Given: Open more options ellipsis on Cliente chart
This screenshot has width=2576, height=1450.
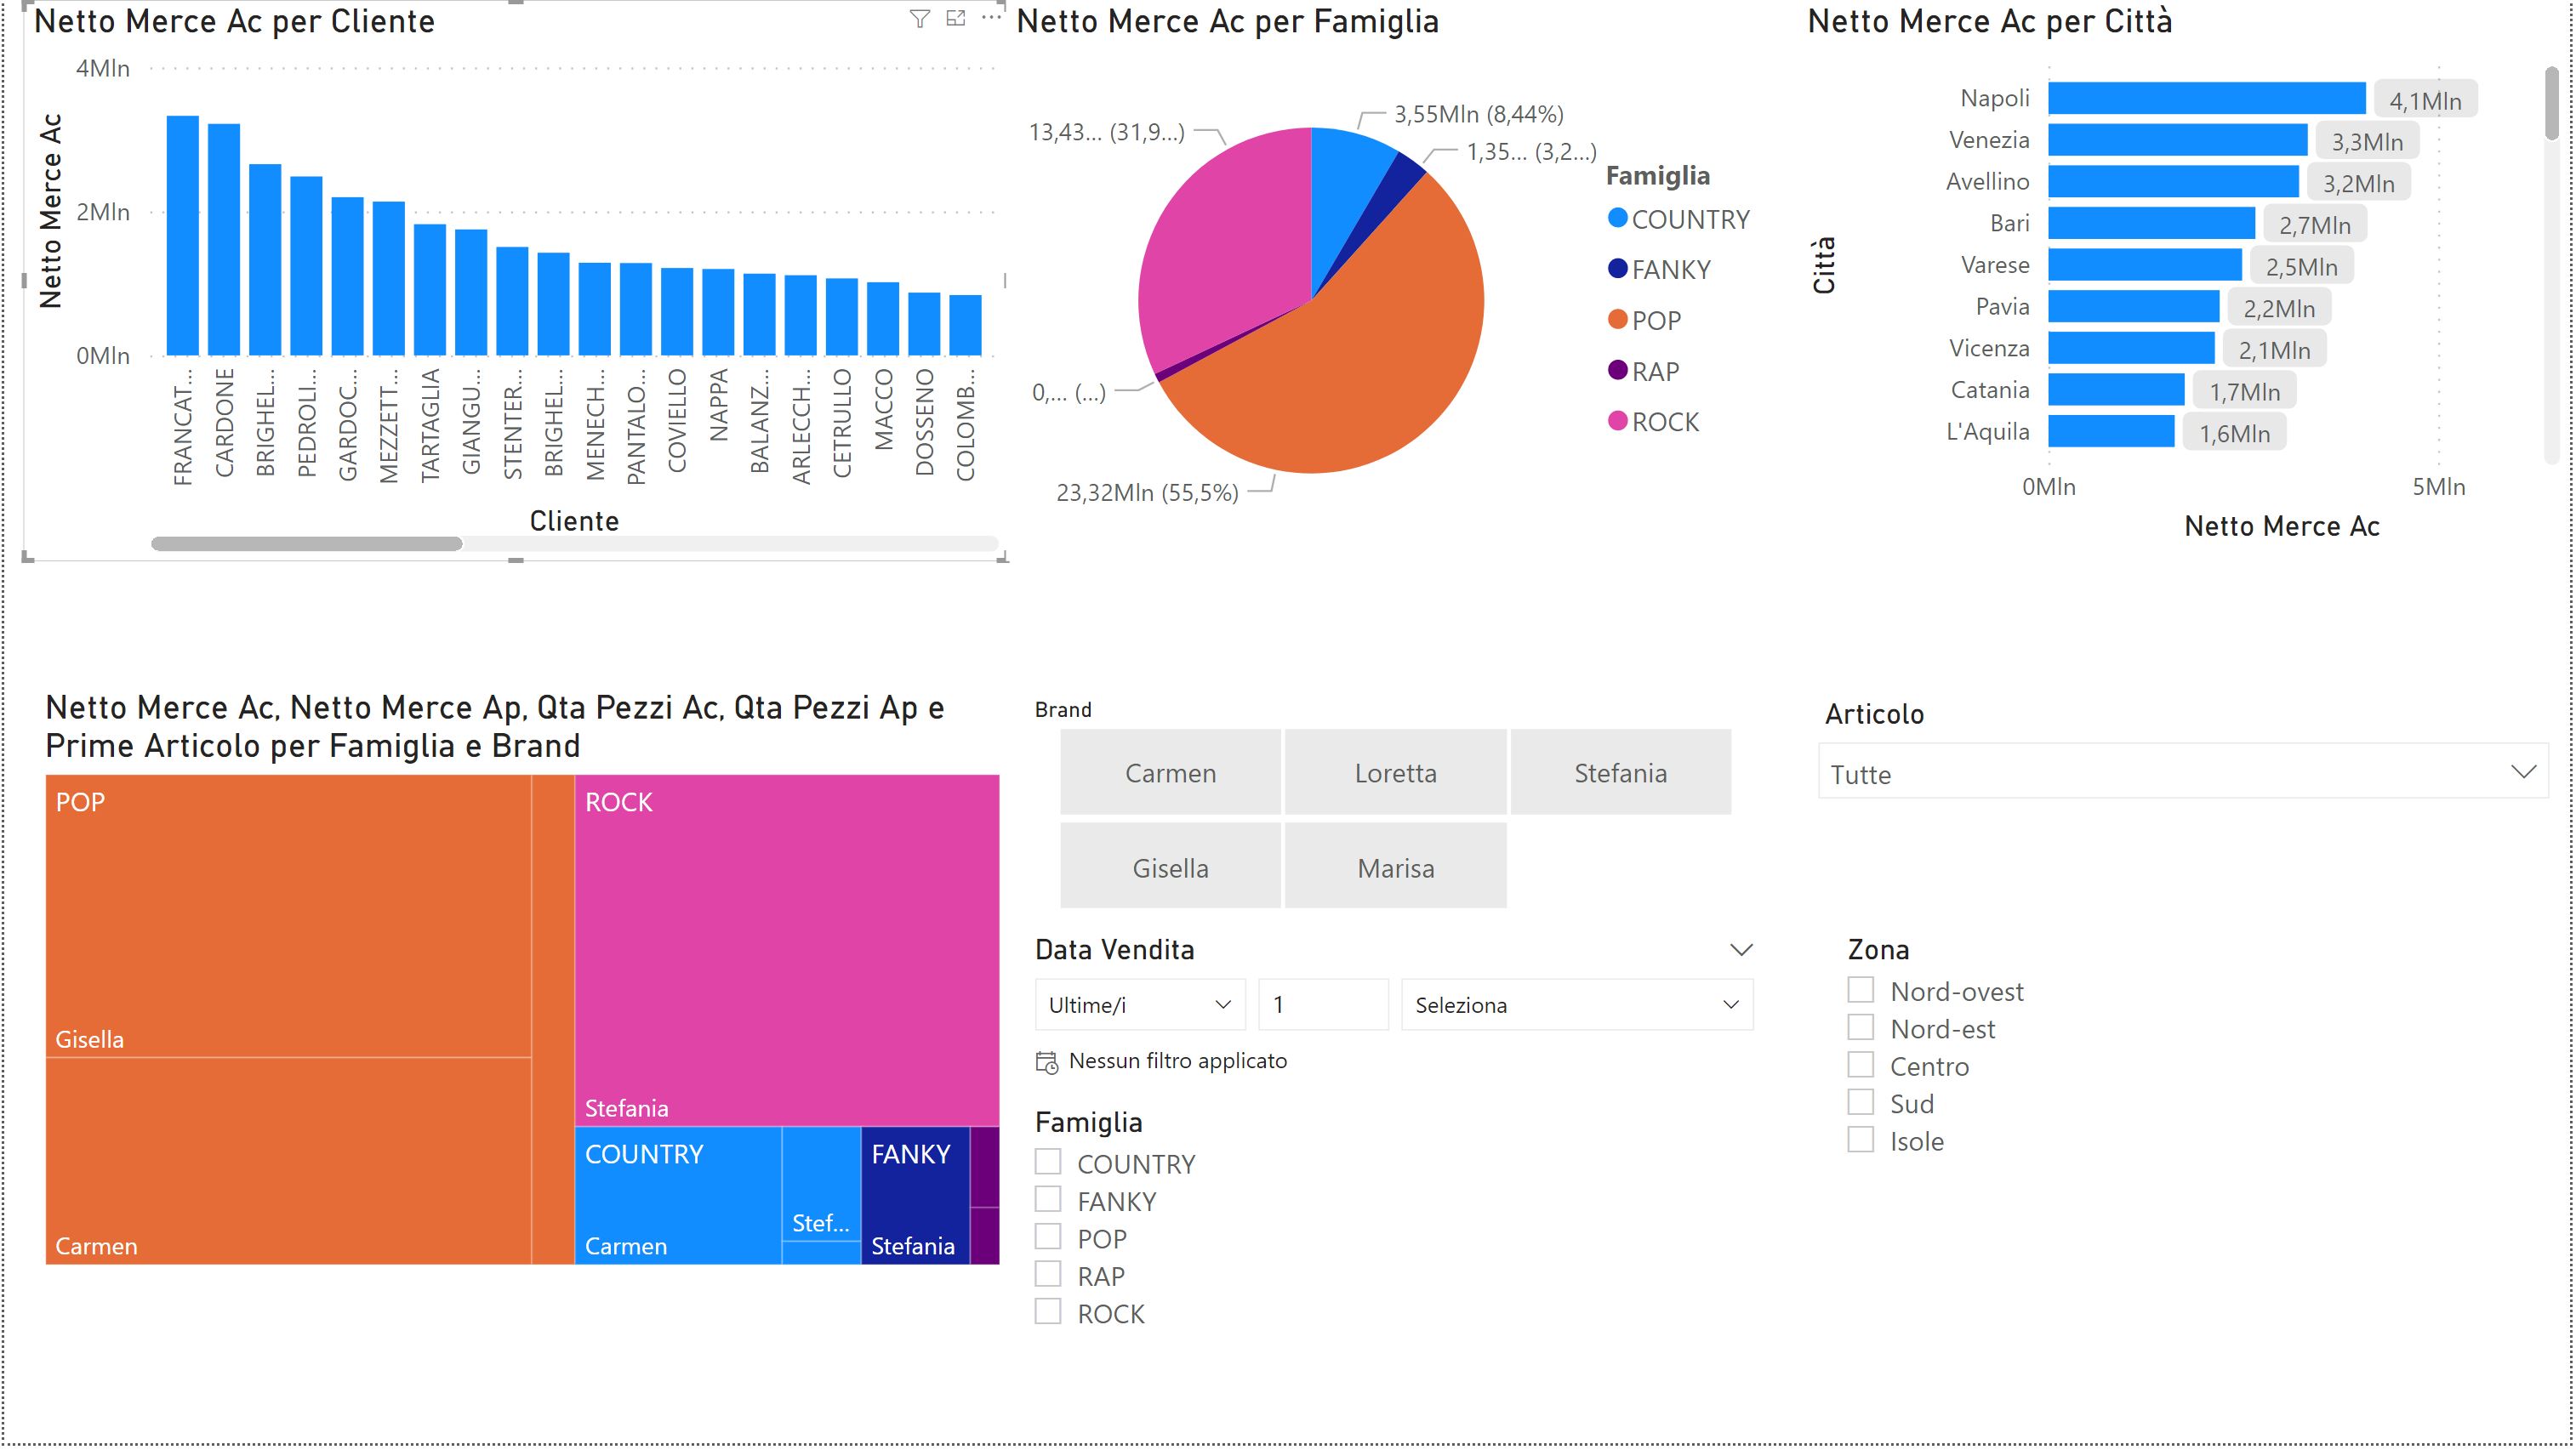Looking at the screenshot, I should 990,19.
